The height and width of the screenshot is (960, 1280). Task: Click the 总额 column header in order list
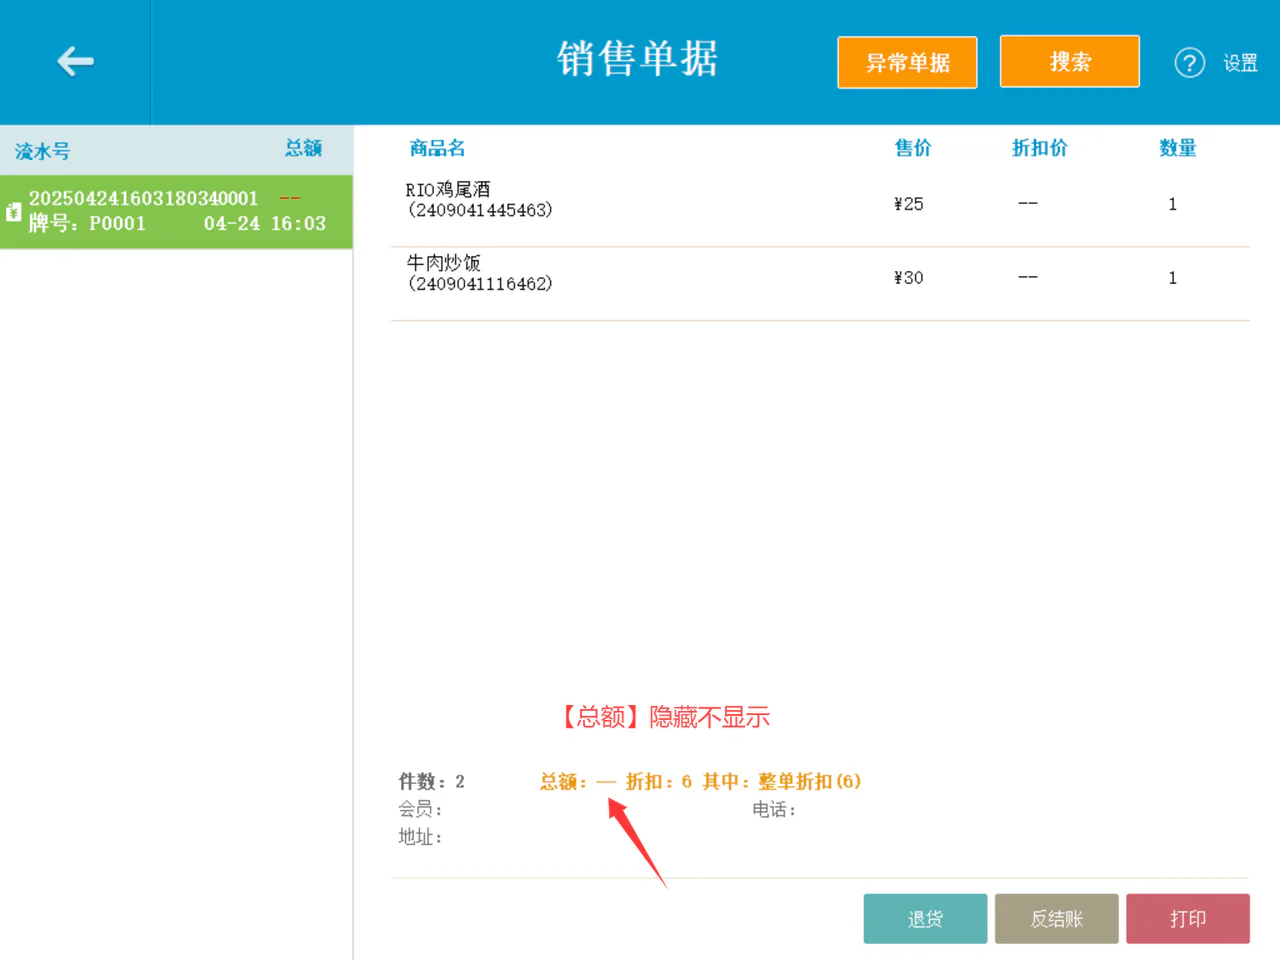[x=303, y=148]
